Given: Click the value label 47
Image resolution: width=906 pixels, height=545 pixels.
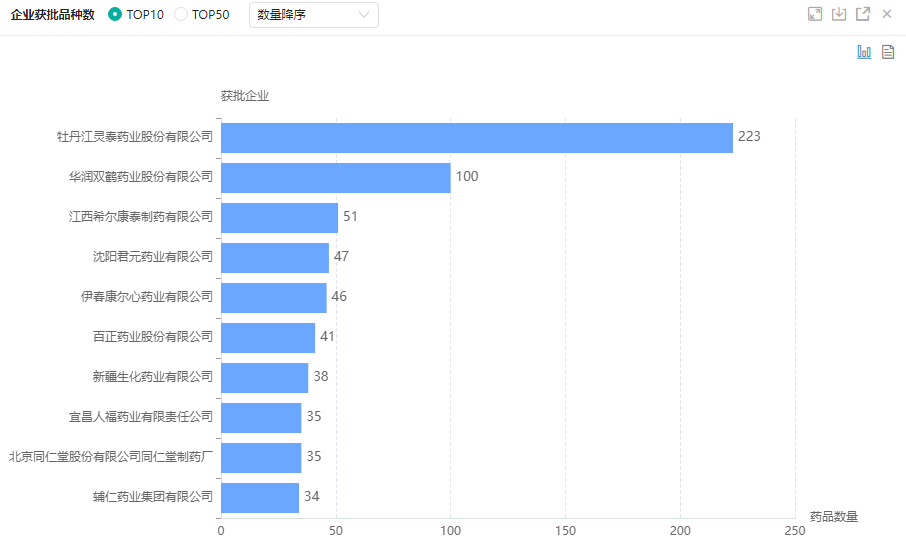Looking at the screenshot, I should click(x=341, y=256).
